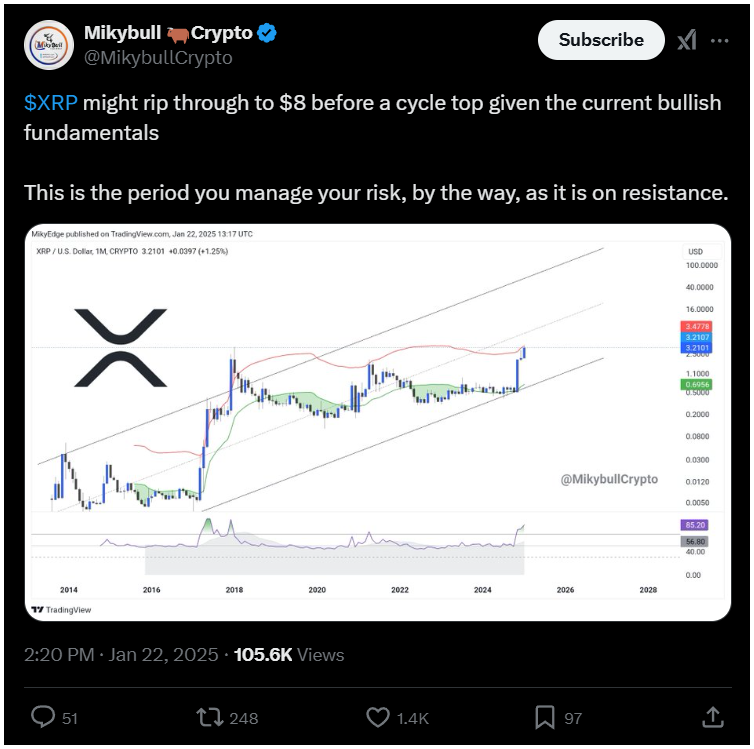Click the share upload icon

(713, 717)
